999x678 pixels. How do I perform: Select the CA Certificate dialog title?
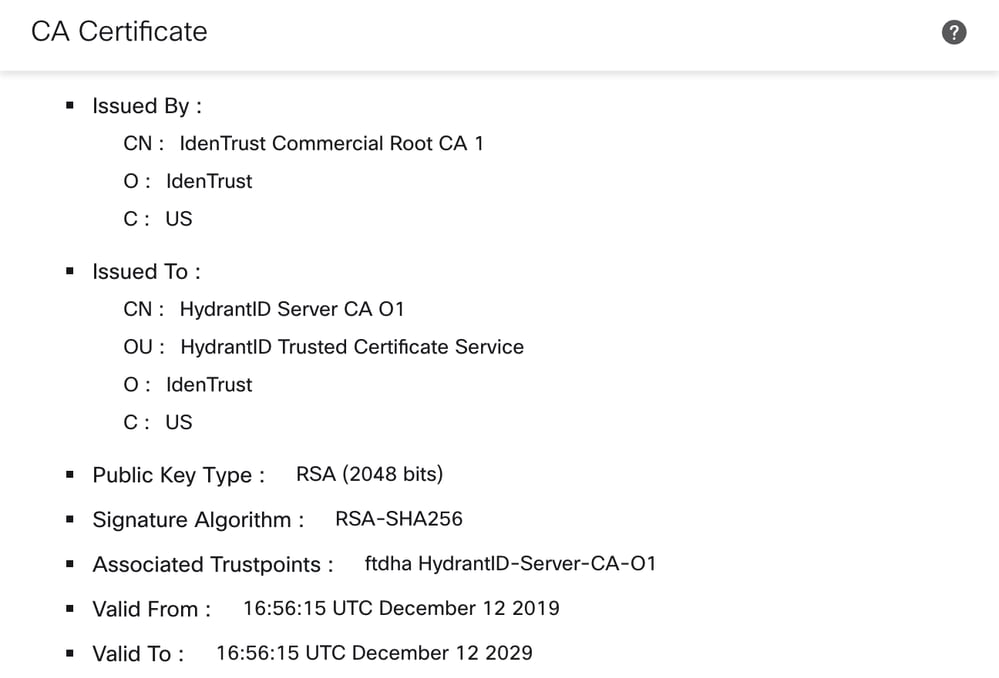[119, 32]
